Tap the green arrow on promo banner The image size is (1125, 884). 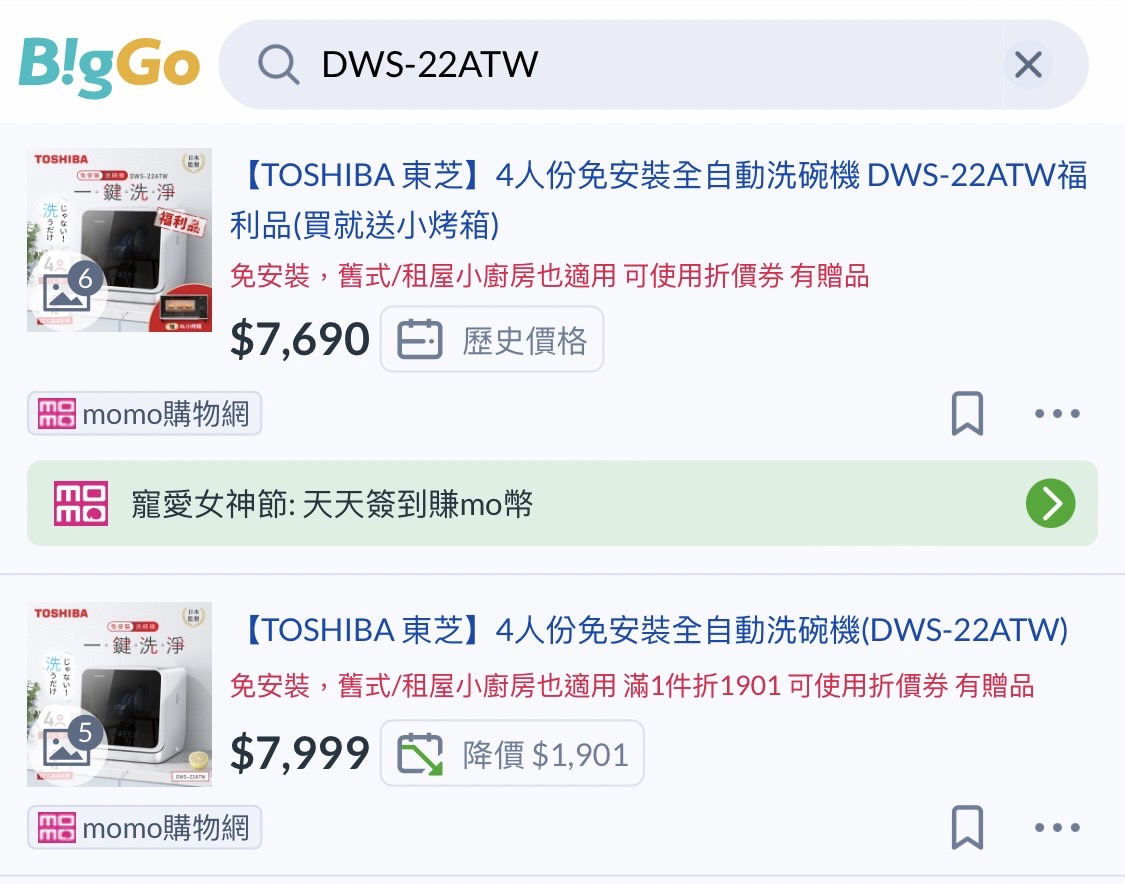pyautogui.click(x=1050, y=504)
